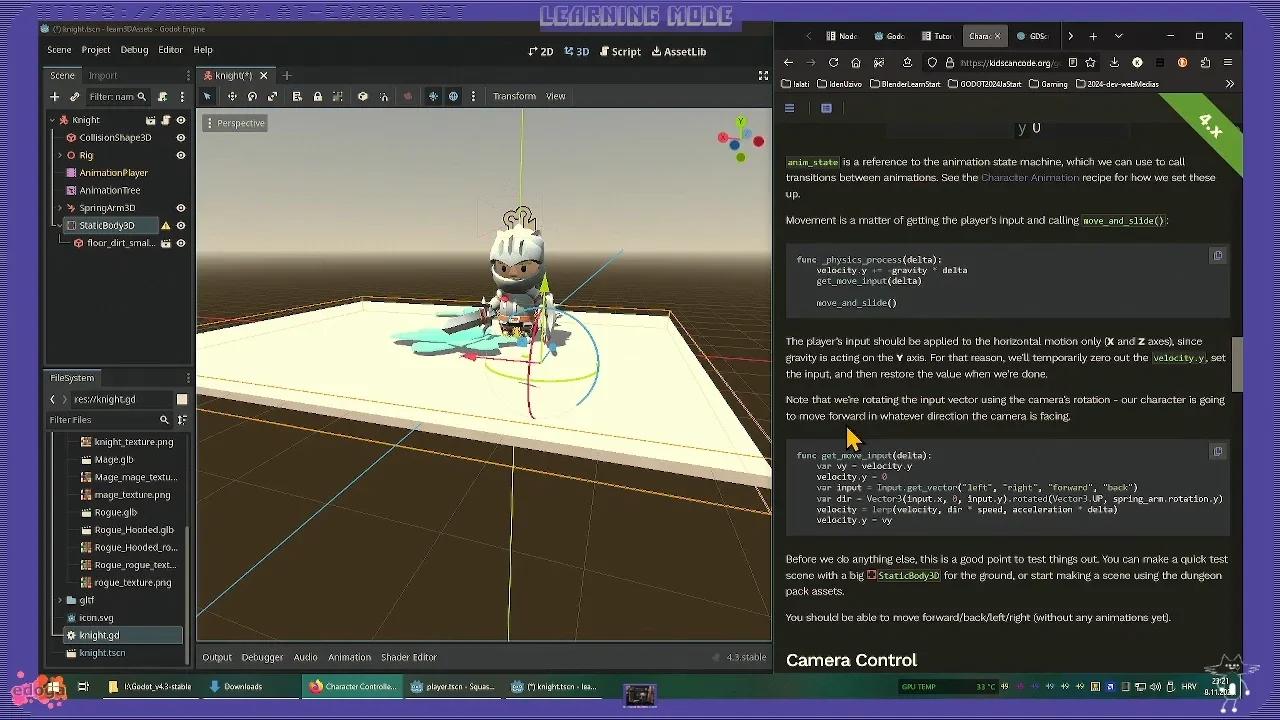The width and height of the screenshot is (1280, 720).
Task: Open the Character Animation link in the browser
Action: tap(1030, 177)
